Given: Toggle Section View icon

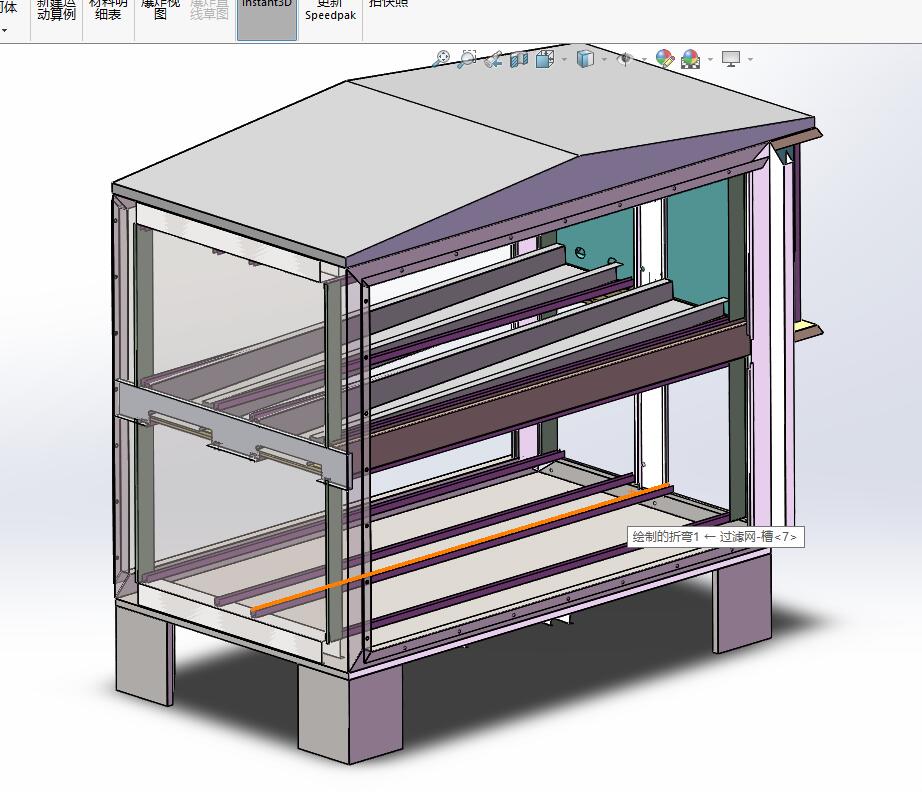Looking at the screenshot, I should click(519, 59).
